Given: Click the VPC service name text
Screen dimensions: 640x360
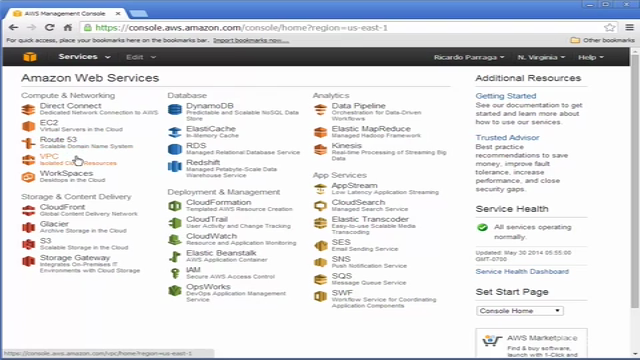Looking at the screenshot, I should 49,156.
